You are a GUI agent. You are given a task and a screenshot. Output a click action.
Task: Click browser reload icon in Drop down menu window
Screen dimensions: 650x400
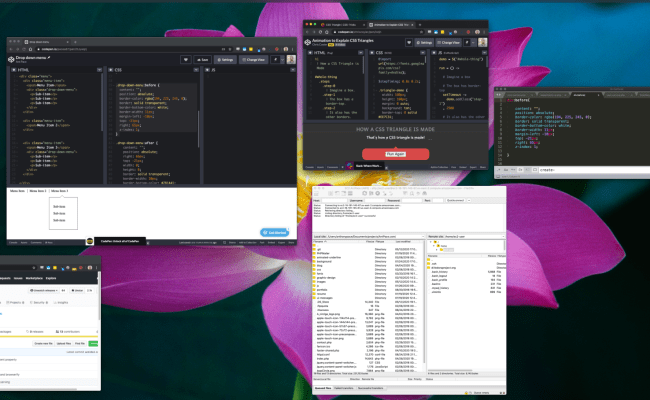pos(24,49)
